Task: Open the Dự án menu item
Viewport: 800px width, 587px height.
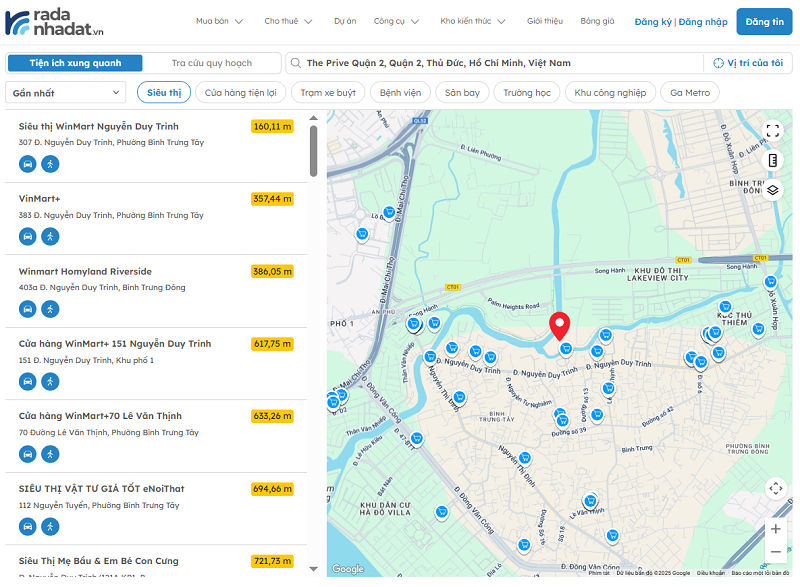Action: 345,21
